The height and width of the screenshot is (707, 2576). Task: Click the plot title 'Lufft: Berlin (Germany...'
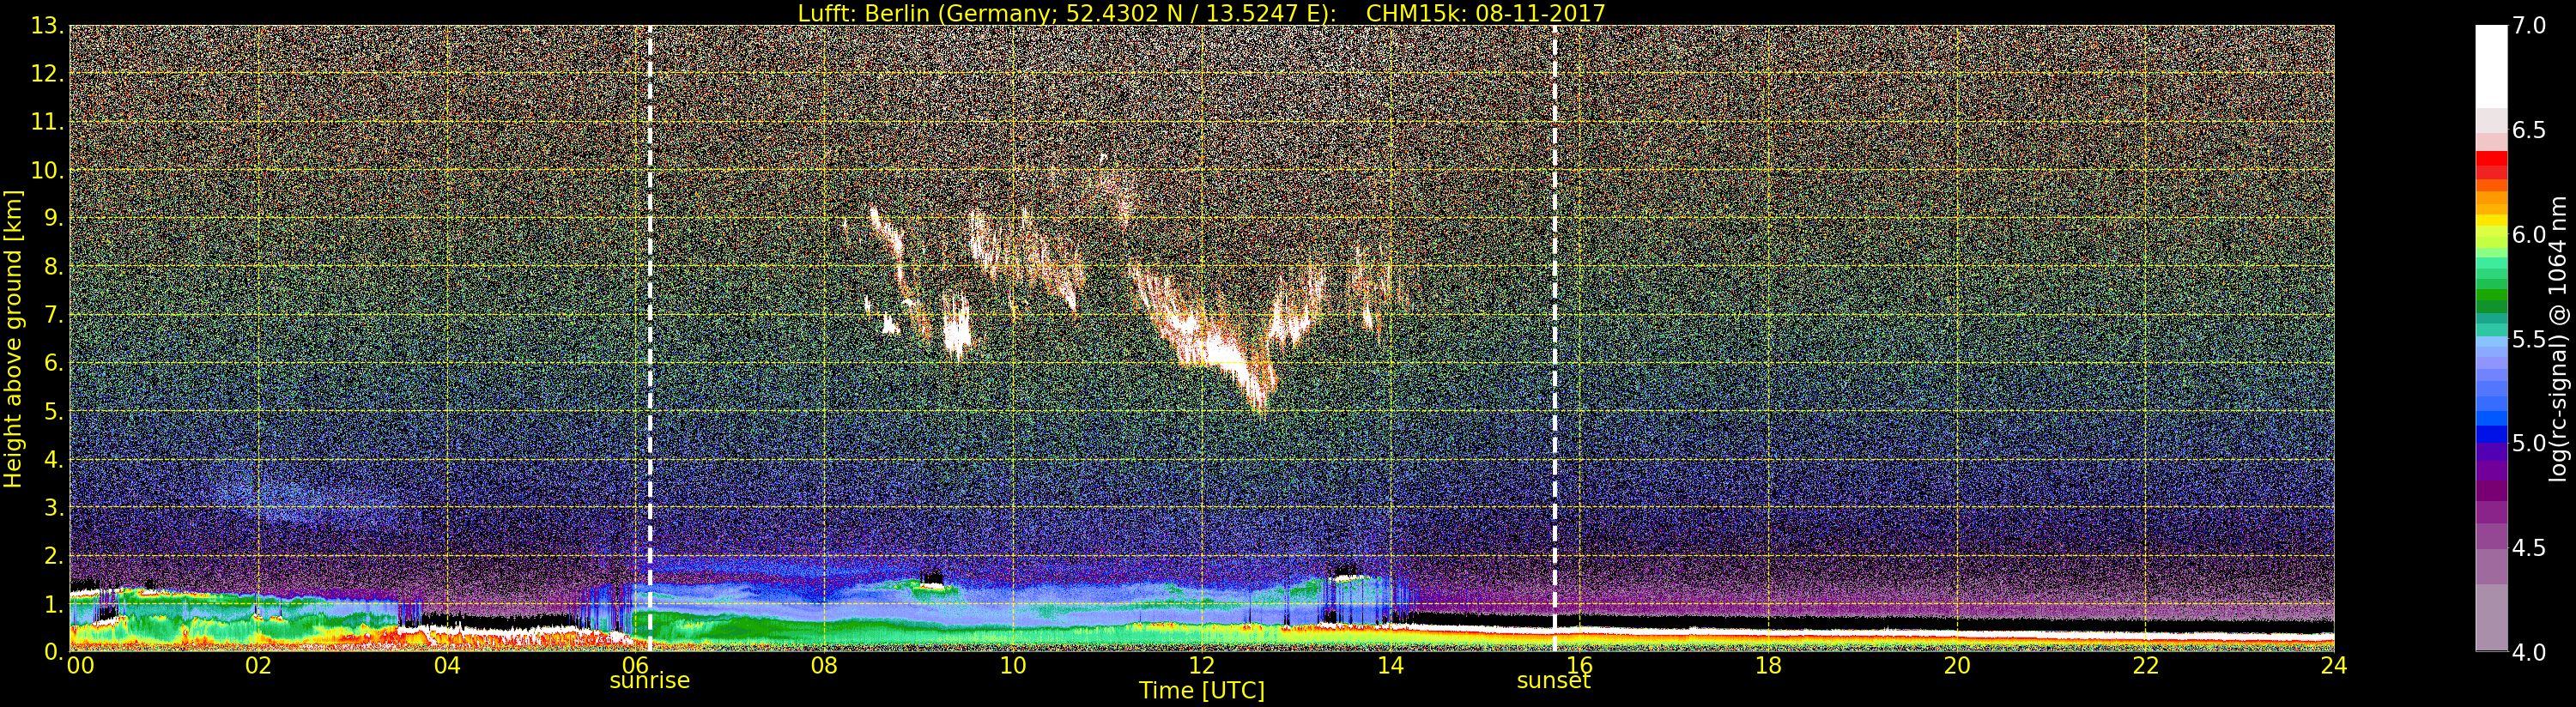tap(1201, 13)
